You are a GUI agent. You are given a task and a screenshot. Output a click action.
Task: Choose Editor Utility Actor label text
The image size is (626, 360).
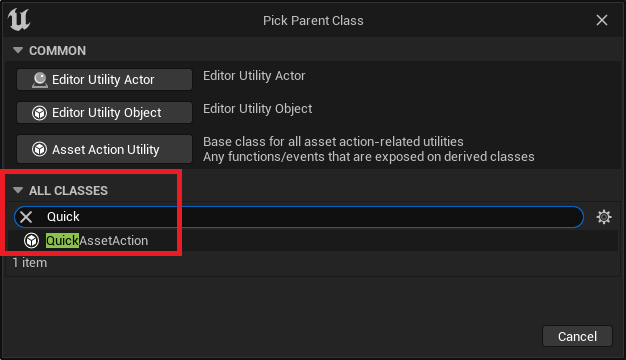(103, 80)
